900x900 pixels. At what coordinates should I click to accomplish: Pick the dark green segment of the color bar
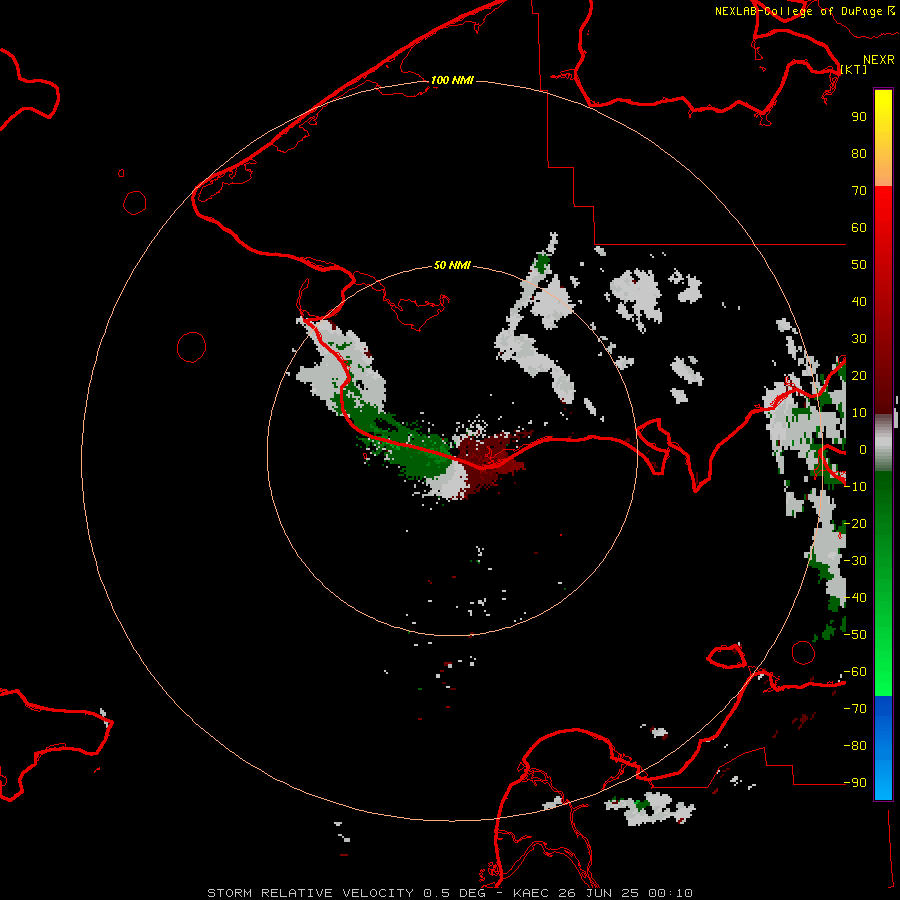pos(883,505)
